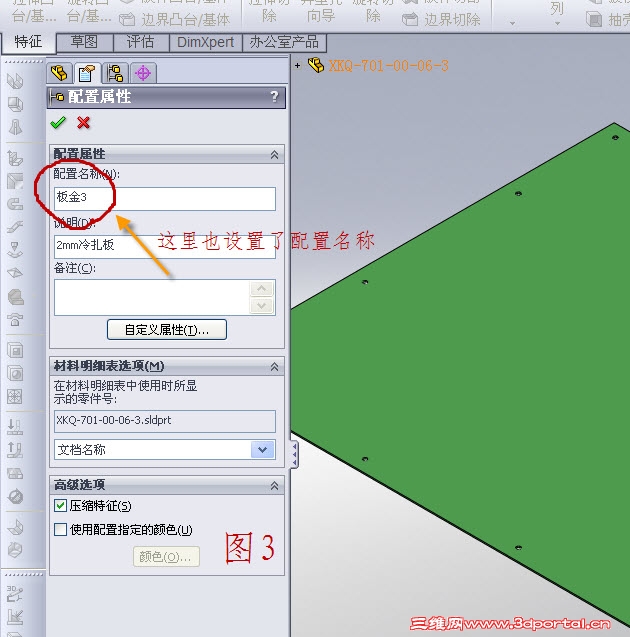Cancel with the red X icon
Screen dimensions: 630x637
click(x=83, y=122)
